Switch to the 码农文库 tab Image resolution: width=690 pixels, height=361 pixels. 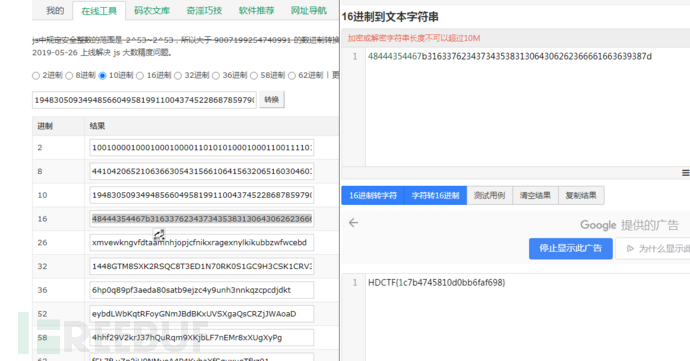(x=152, y=11)
